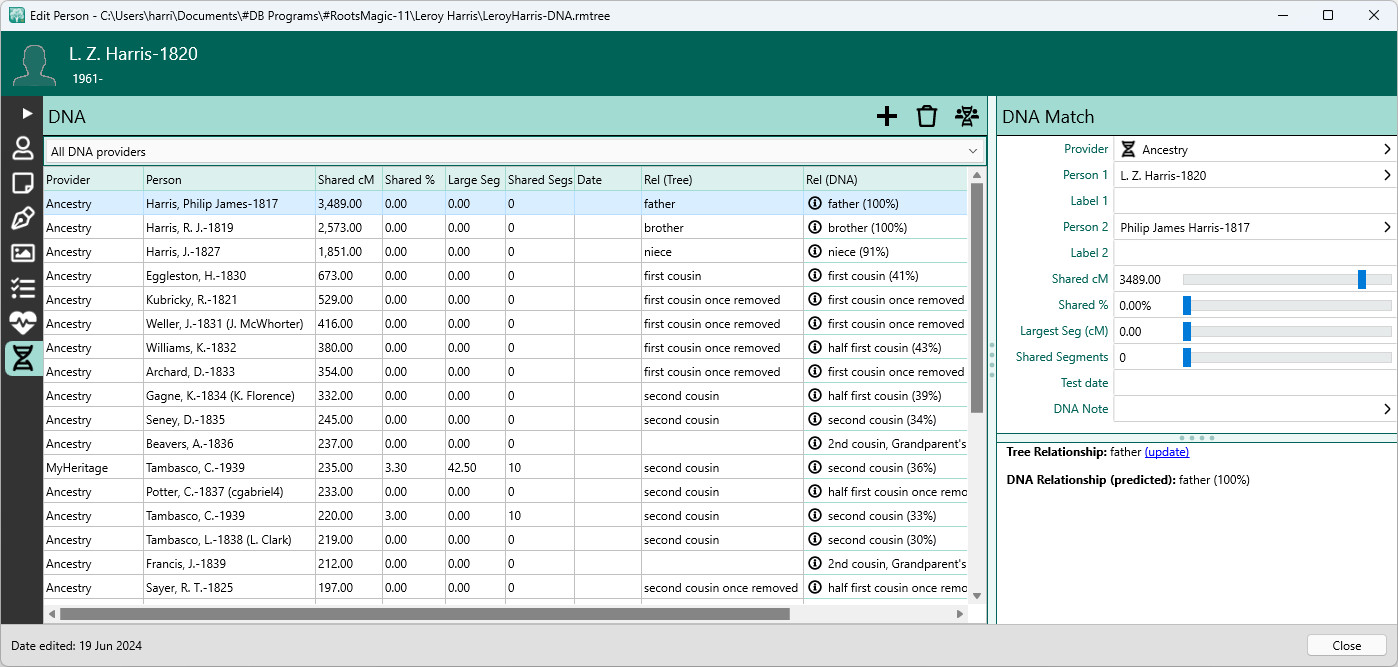Viewport: 1398px width, 667px height.
Task: Click info icon in Archard, D.-1833 row
Action: click(x=815, y=371)
